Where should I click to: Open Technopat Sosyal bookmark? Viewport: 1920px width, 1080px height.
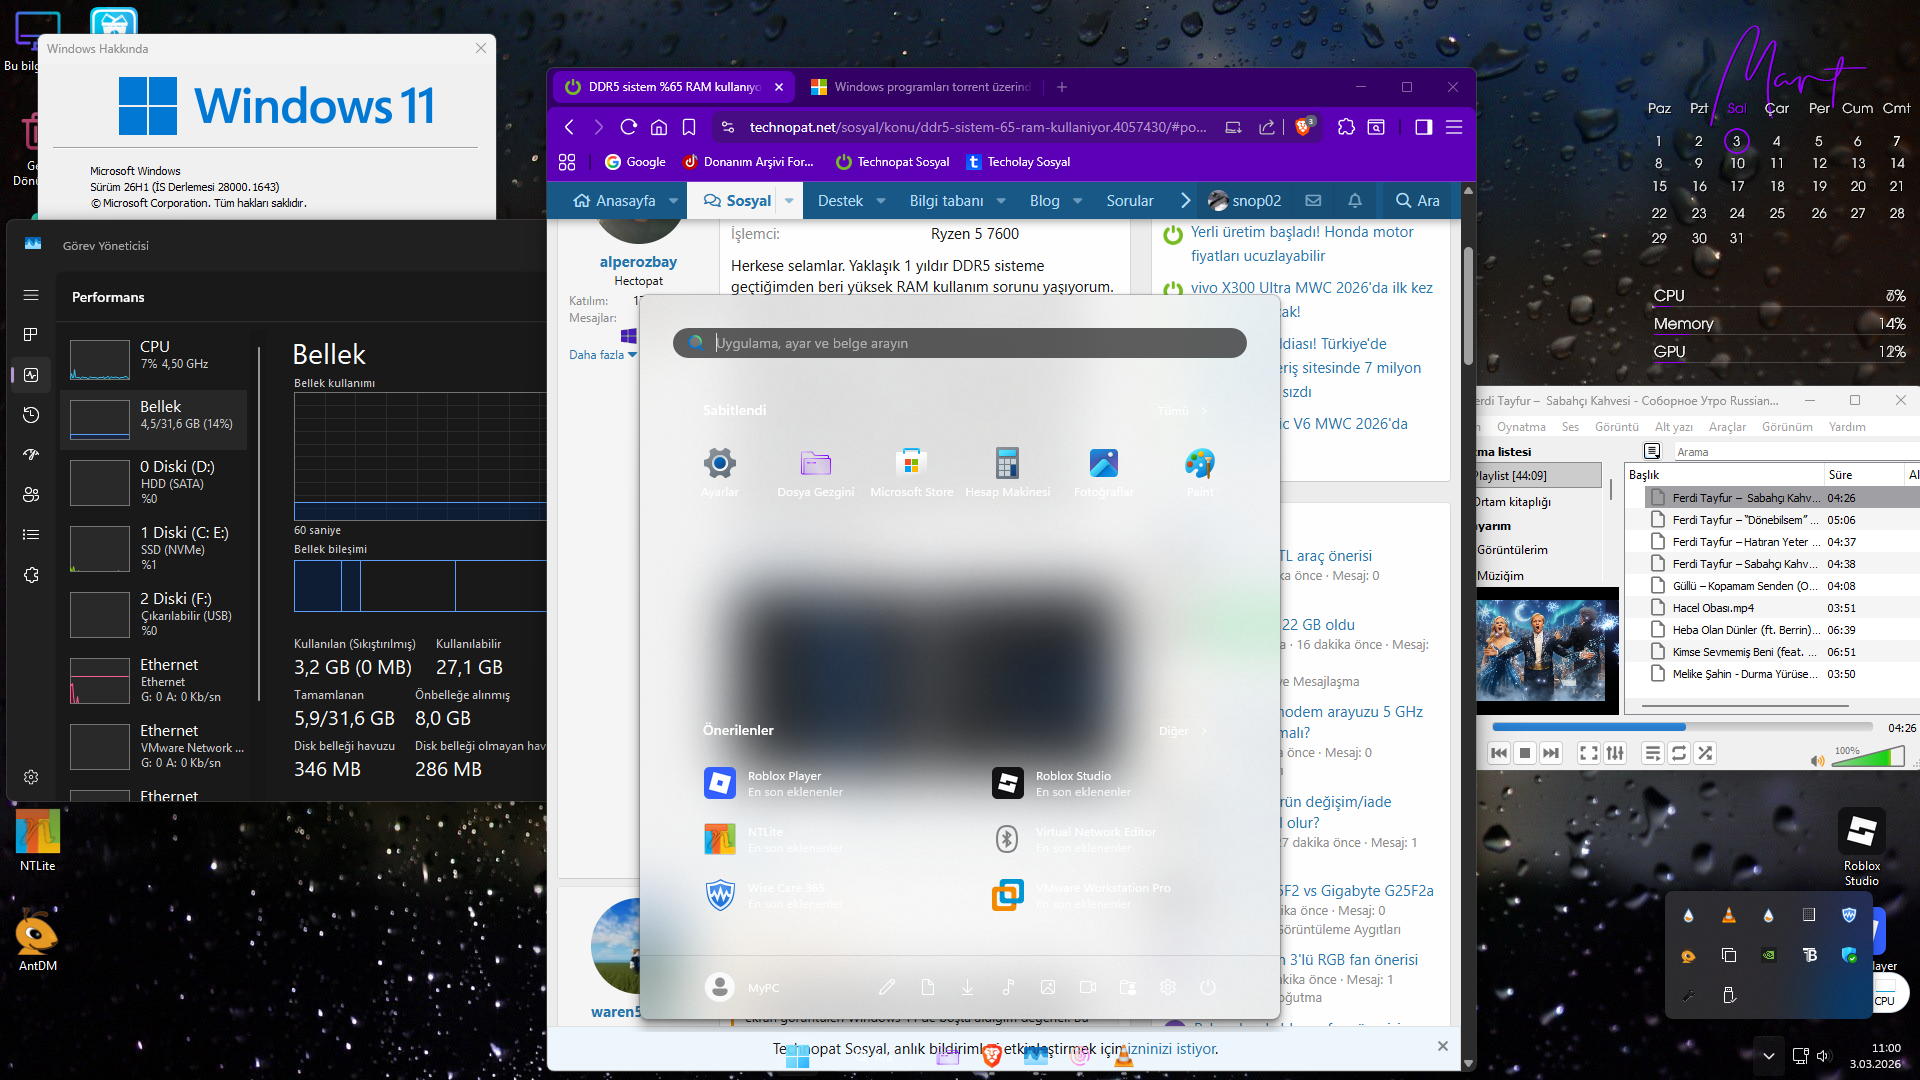coord(892,162)
